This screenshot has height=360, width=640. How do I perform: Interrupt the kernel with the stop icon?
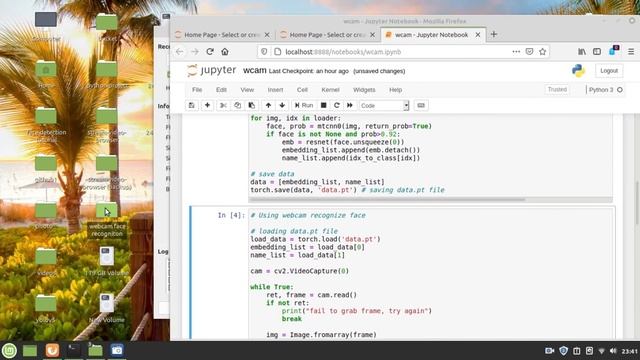323,105
